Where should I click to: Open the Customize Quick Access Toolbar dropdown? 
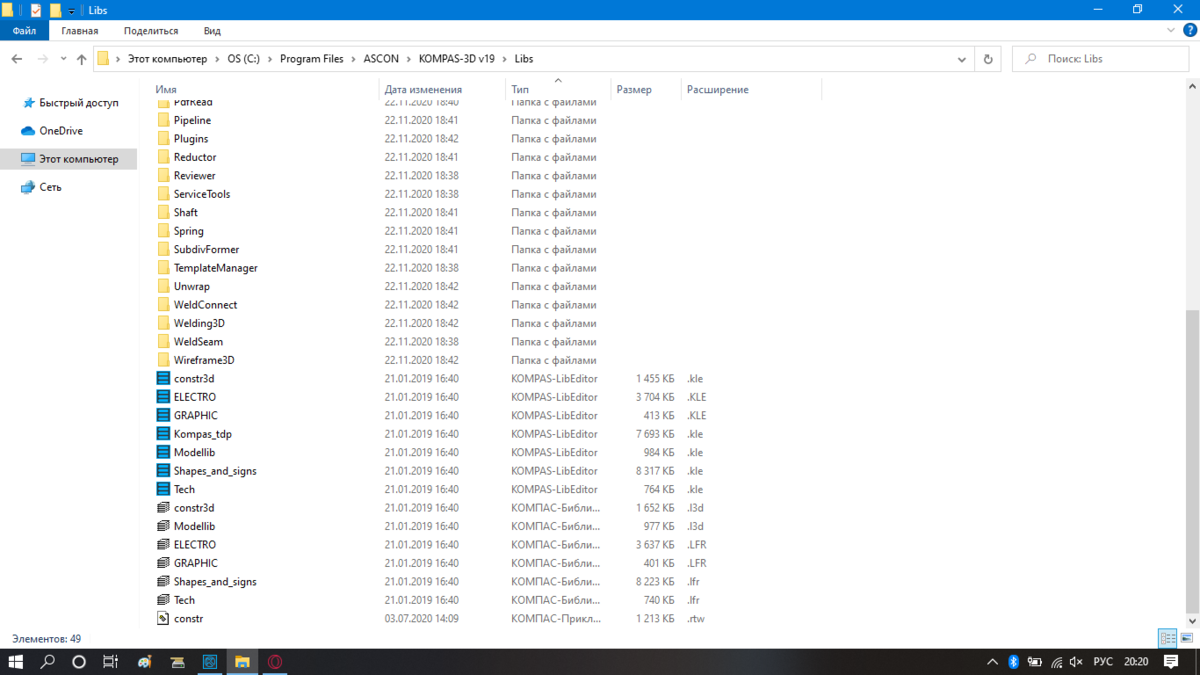coord(72,10)
